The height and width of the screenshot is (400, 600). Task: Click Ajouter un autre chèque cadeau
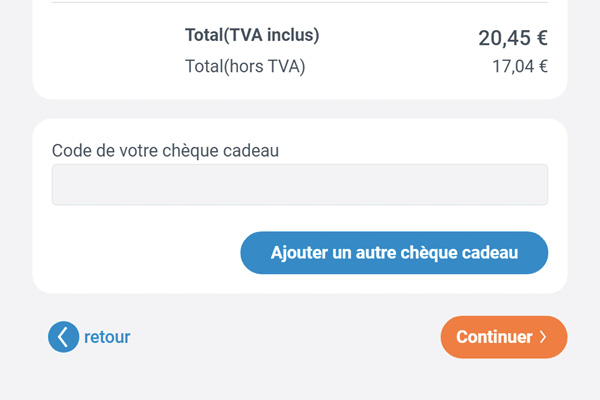pyautogui.click(x=394, y=253)
